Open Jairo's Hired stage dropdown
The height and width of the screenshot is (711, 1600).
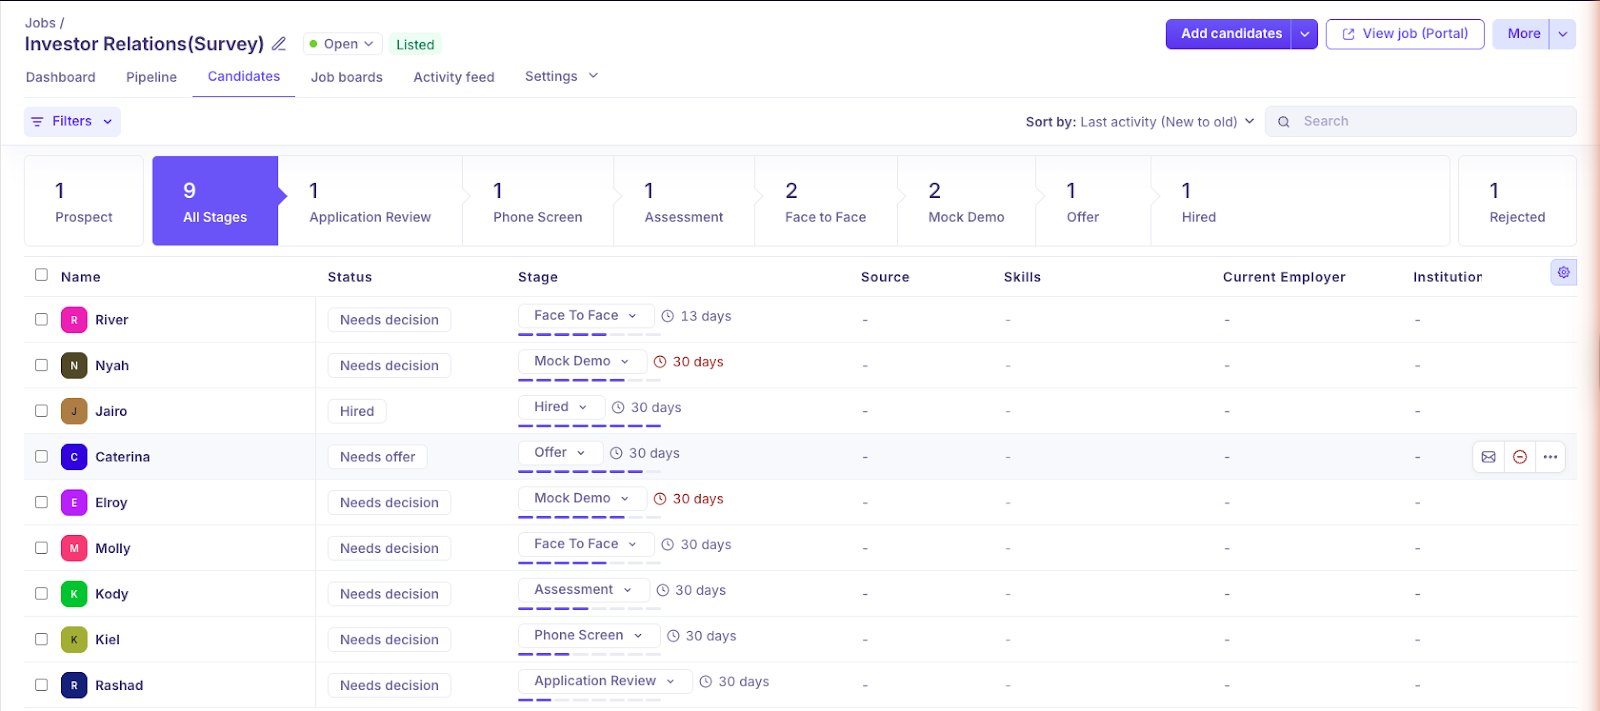pyautogui.click(x=561, y=407)
